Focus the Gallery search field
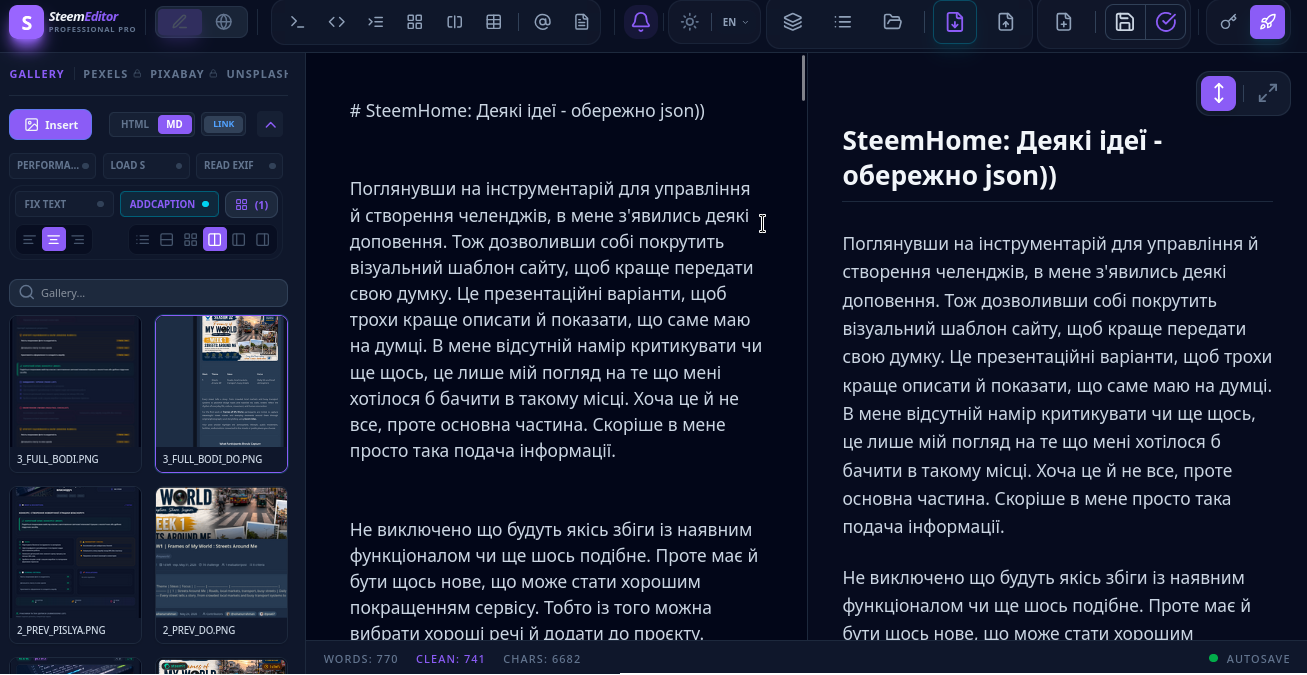The width and height of the screenshot is (1307, 675). [x=148, y=293]
